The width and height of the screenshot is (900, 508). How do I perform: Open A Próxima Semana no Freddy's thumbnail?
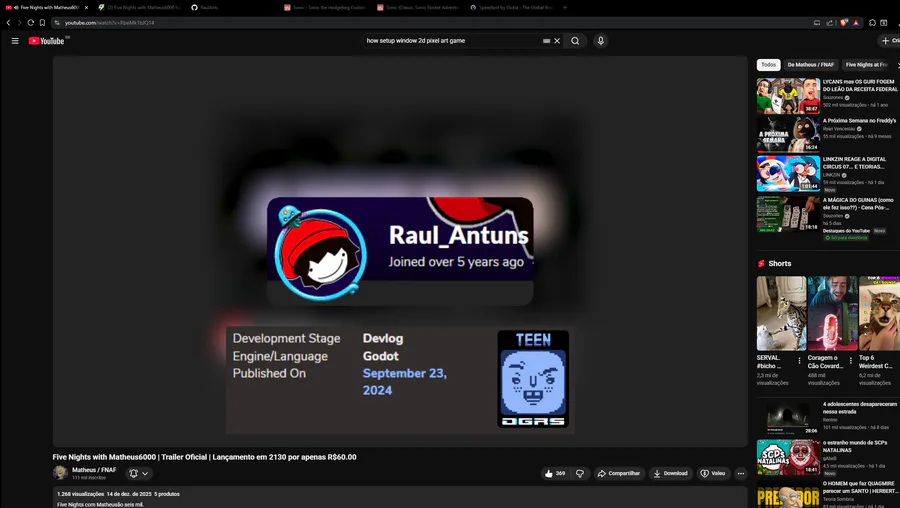pos(788,134)
